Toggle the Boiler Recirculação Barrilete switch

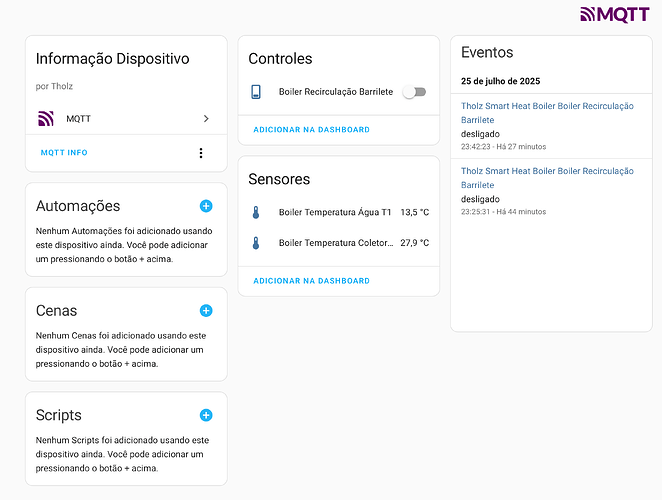(x=414, y=92)
